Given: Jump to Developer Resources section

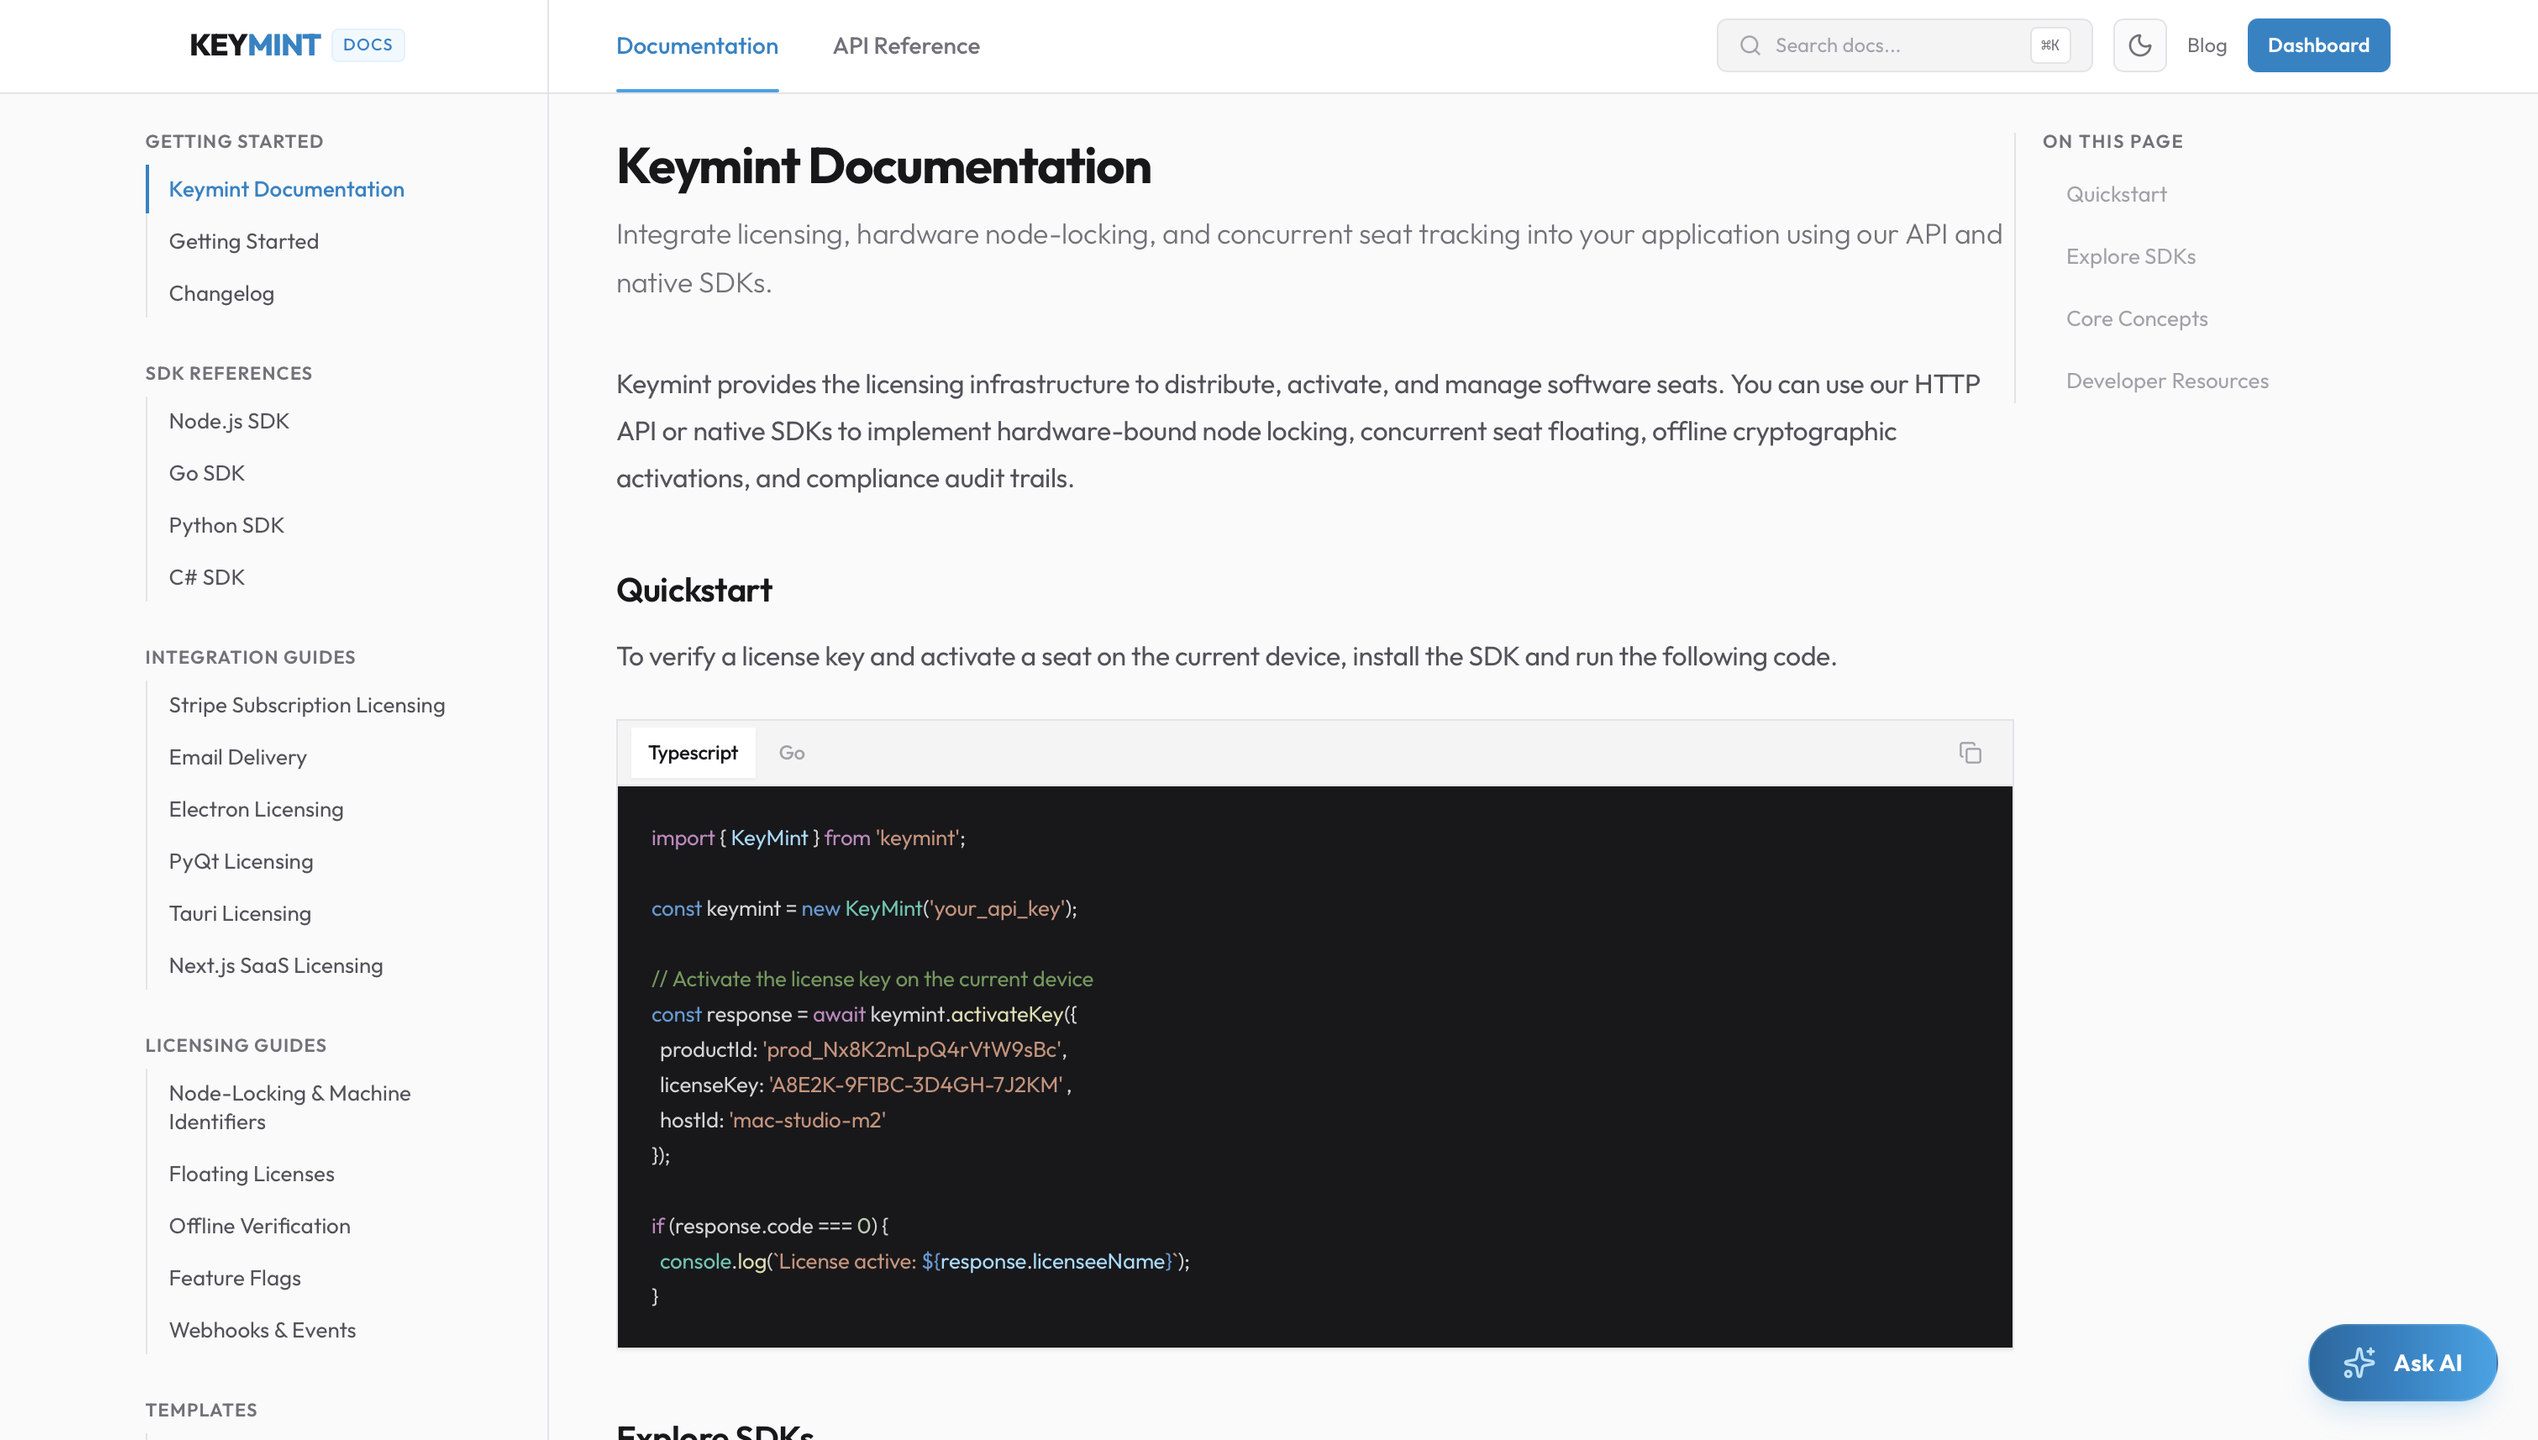Looking at the screenshot, I should [x=2167, y=380].
